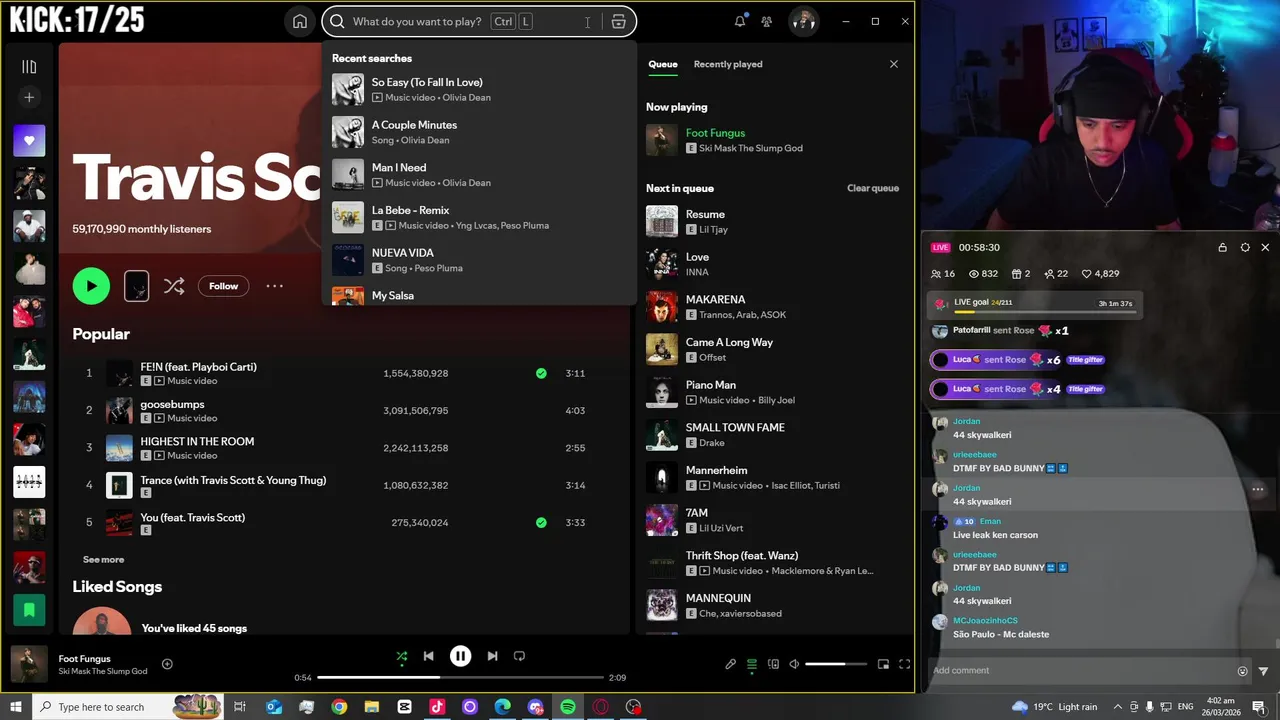Viewport: 1280px width, 720px height.
Task: Open TikTok from the Windows taskbar
Action: 437,707
